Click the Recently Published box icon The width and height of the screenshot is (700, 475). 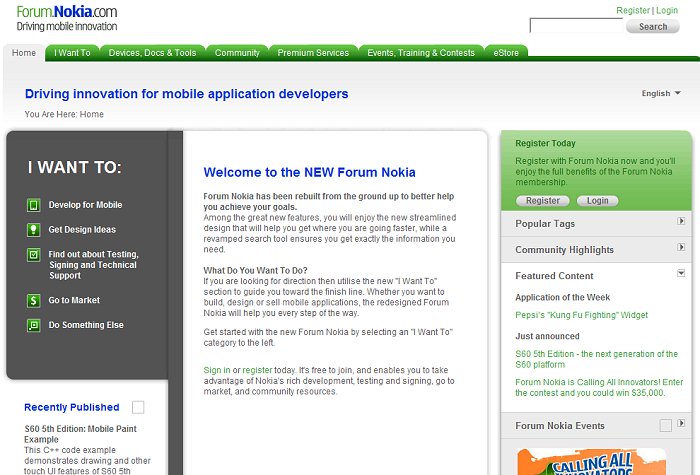[138, 407]
